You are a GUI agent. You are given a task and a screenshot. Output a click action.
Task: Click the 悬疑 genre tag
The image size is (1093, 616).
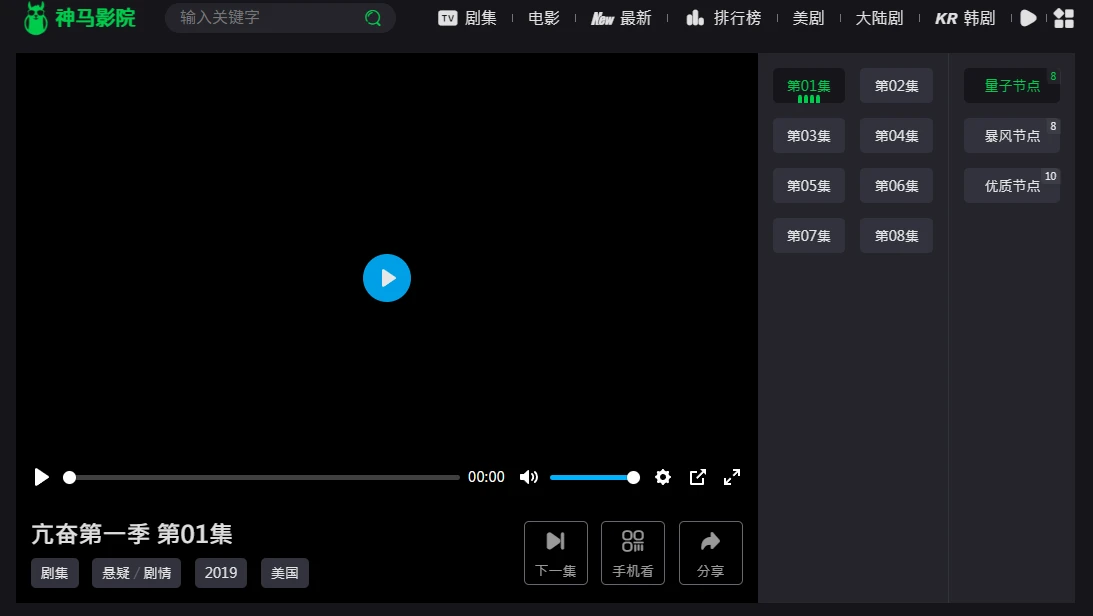click(x=116, y=573)
